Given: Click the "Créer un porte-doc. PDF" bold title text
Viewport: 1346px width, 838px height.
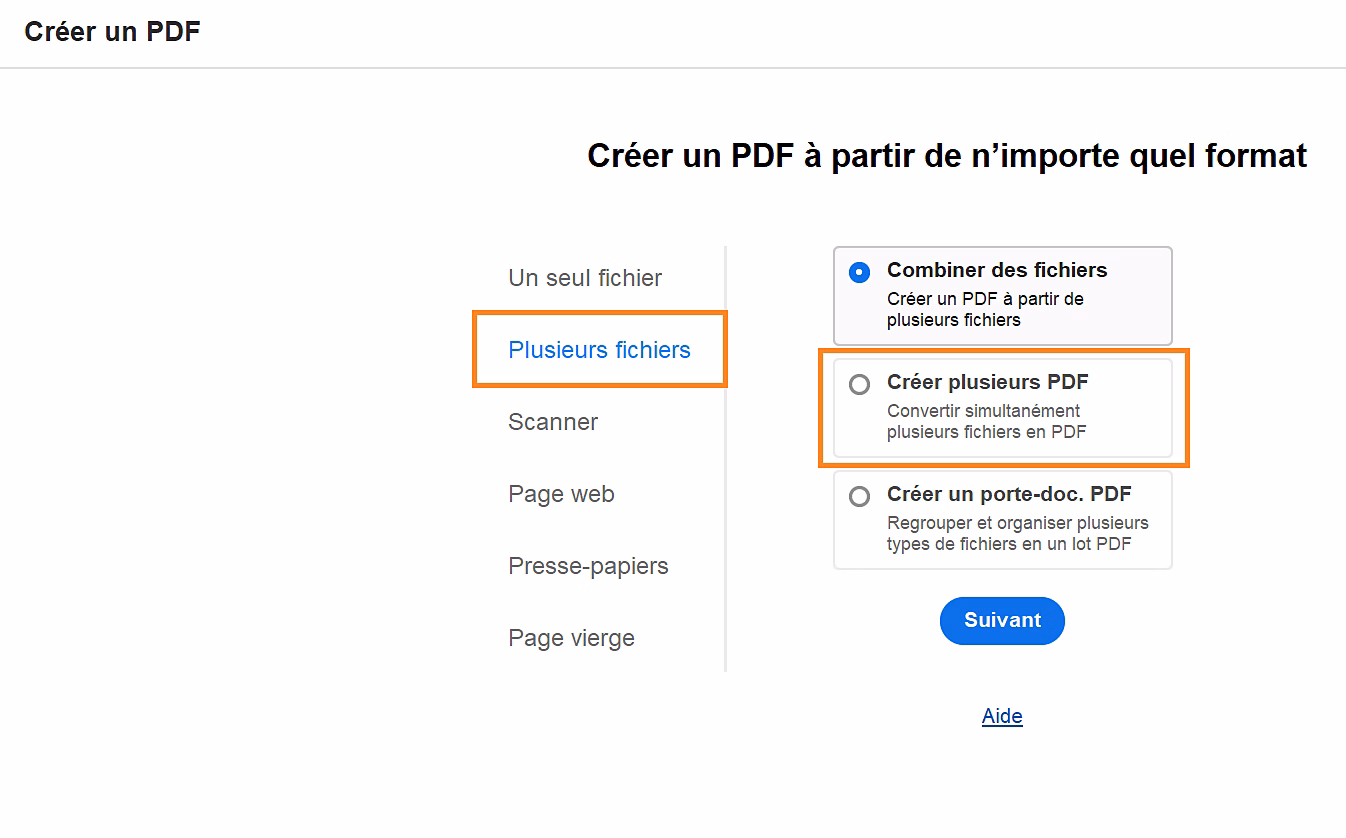Looking at the screenshot, I should pyautogui.click(x=1009, y=494).
